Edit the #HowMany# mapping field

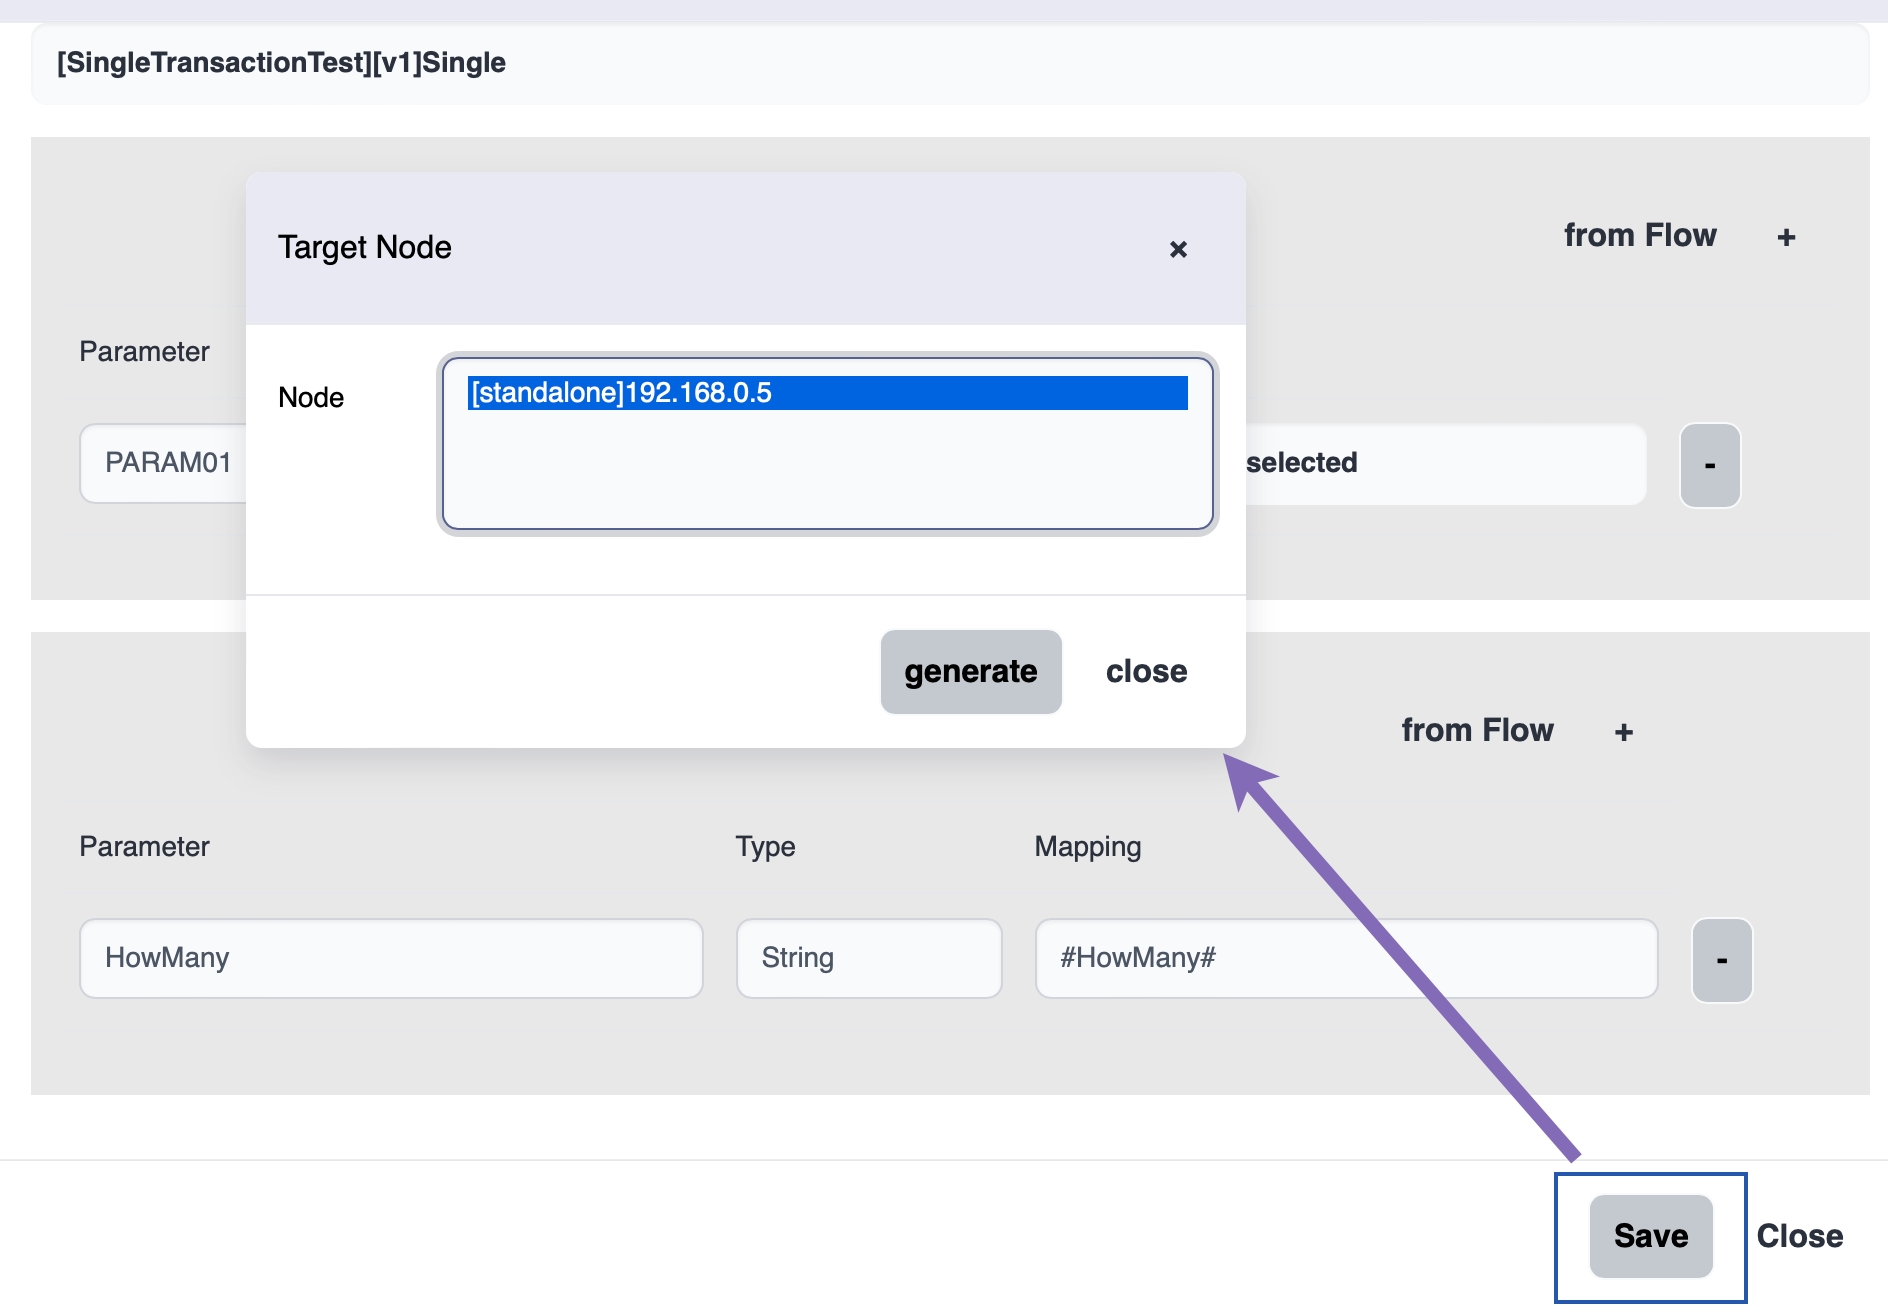tap(1345, 958)
